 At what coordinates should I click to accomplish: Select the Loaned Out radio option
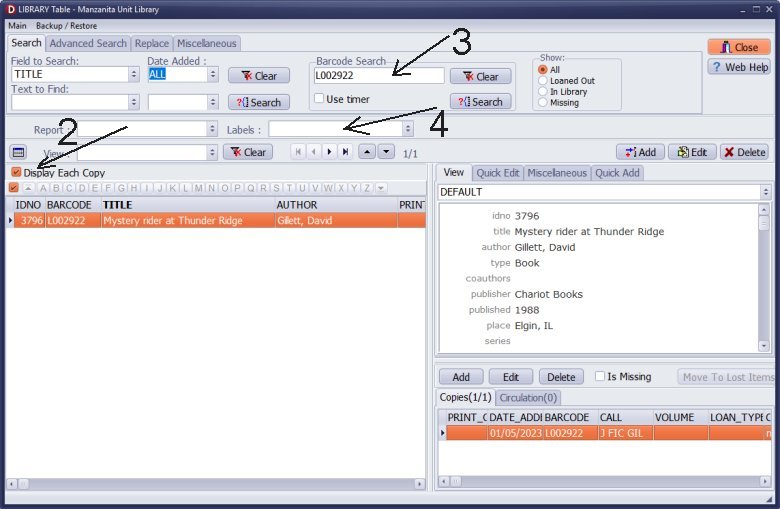point(543,81)
